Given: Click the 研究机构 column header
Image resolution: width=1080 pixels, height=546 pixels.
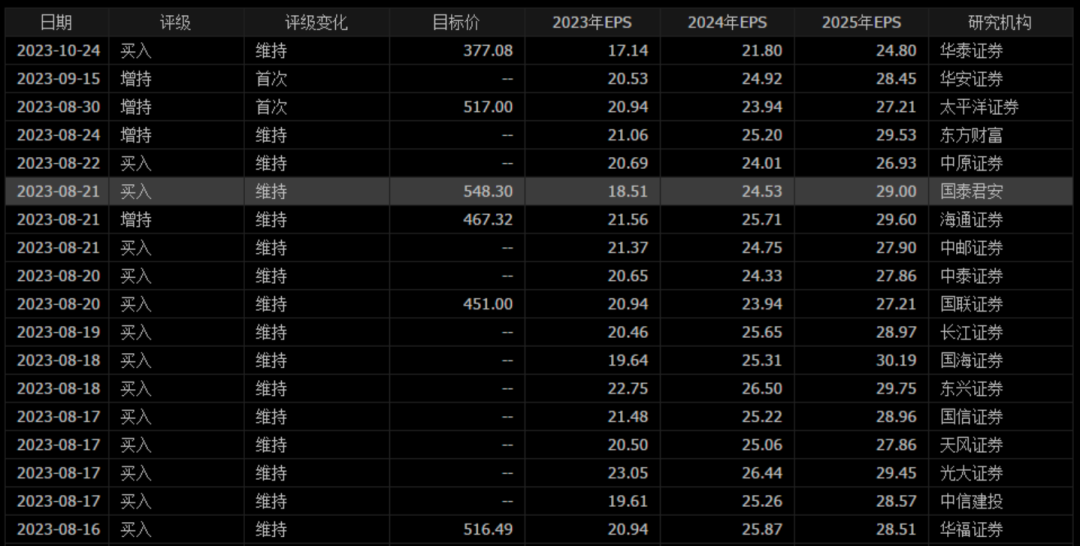Looking at the screenshot, I should pos(999,22).
